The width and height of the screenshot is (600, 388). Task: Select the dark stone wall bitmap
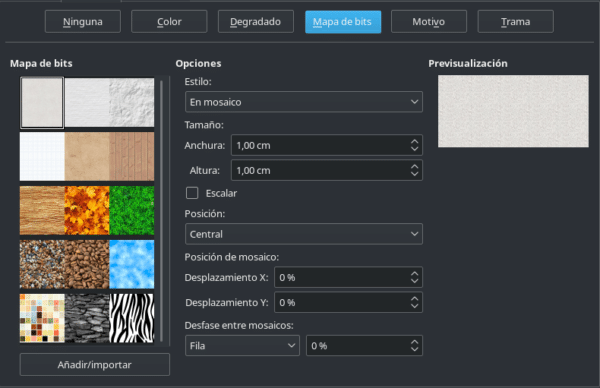pos(87,318)
